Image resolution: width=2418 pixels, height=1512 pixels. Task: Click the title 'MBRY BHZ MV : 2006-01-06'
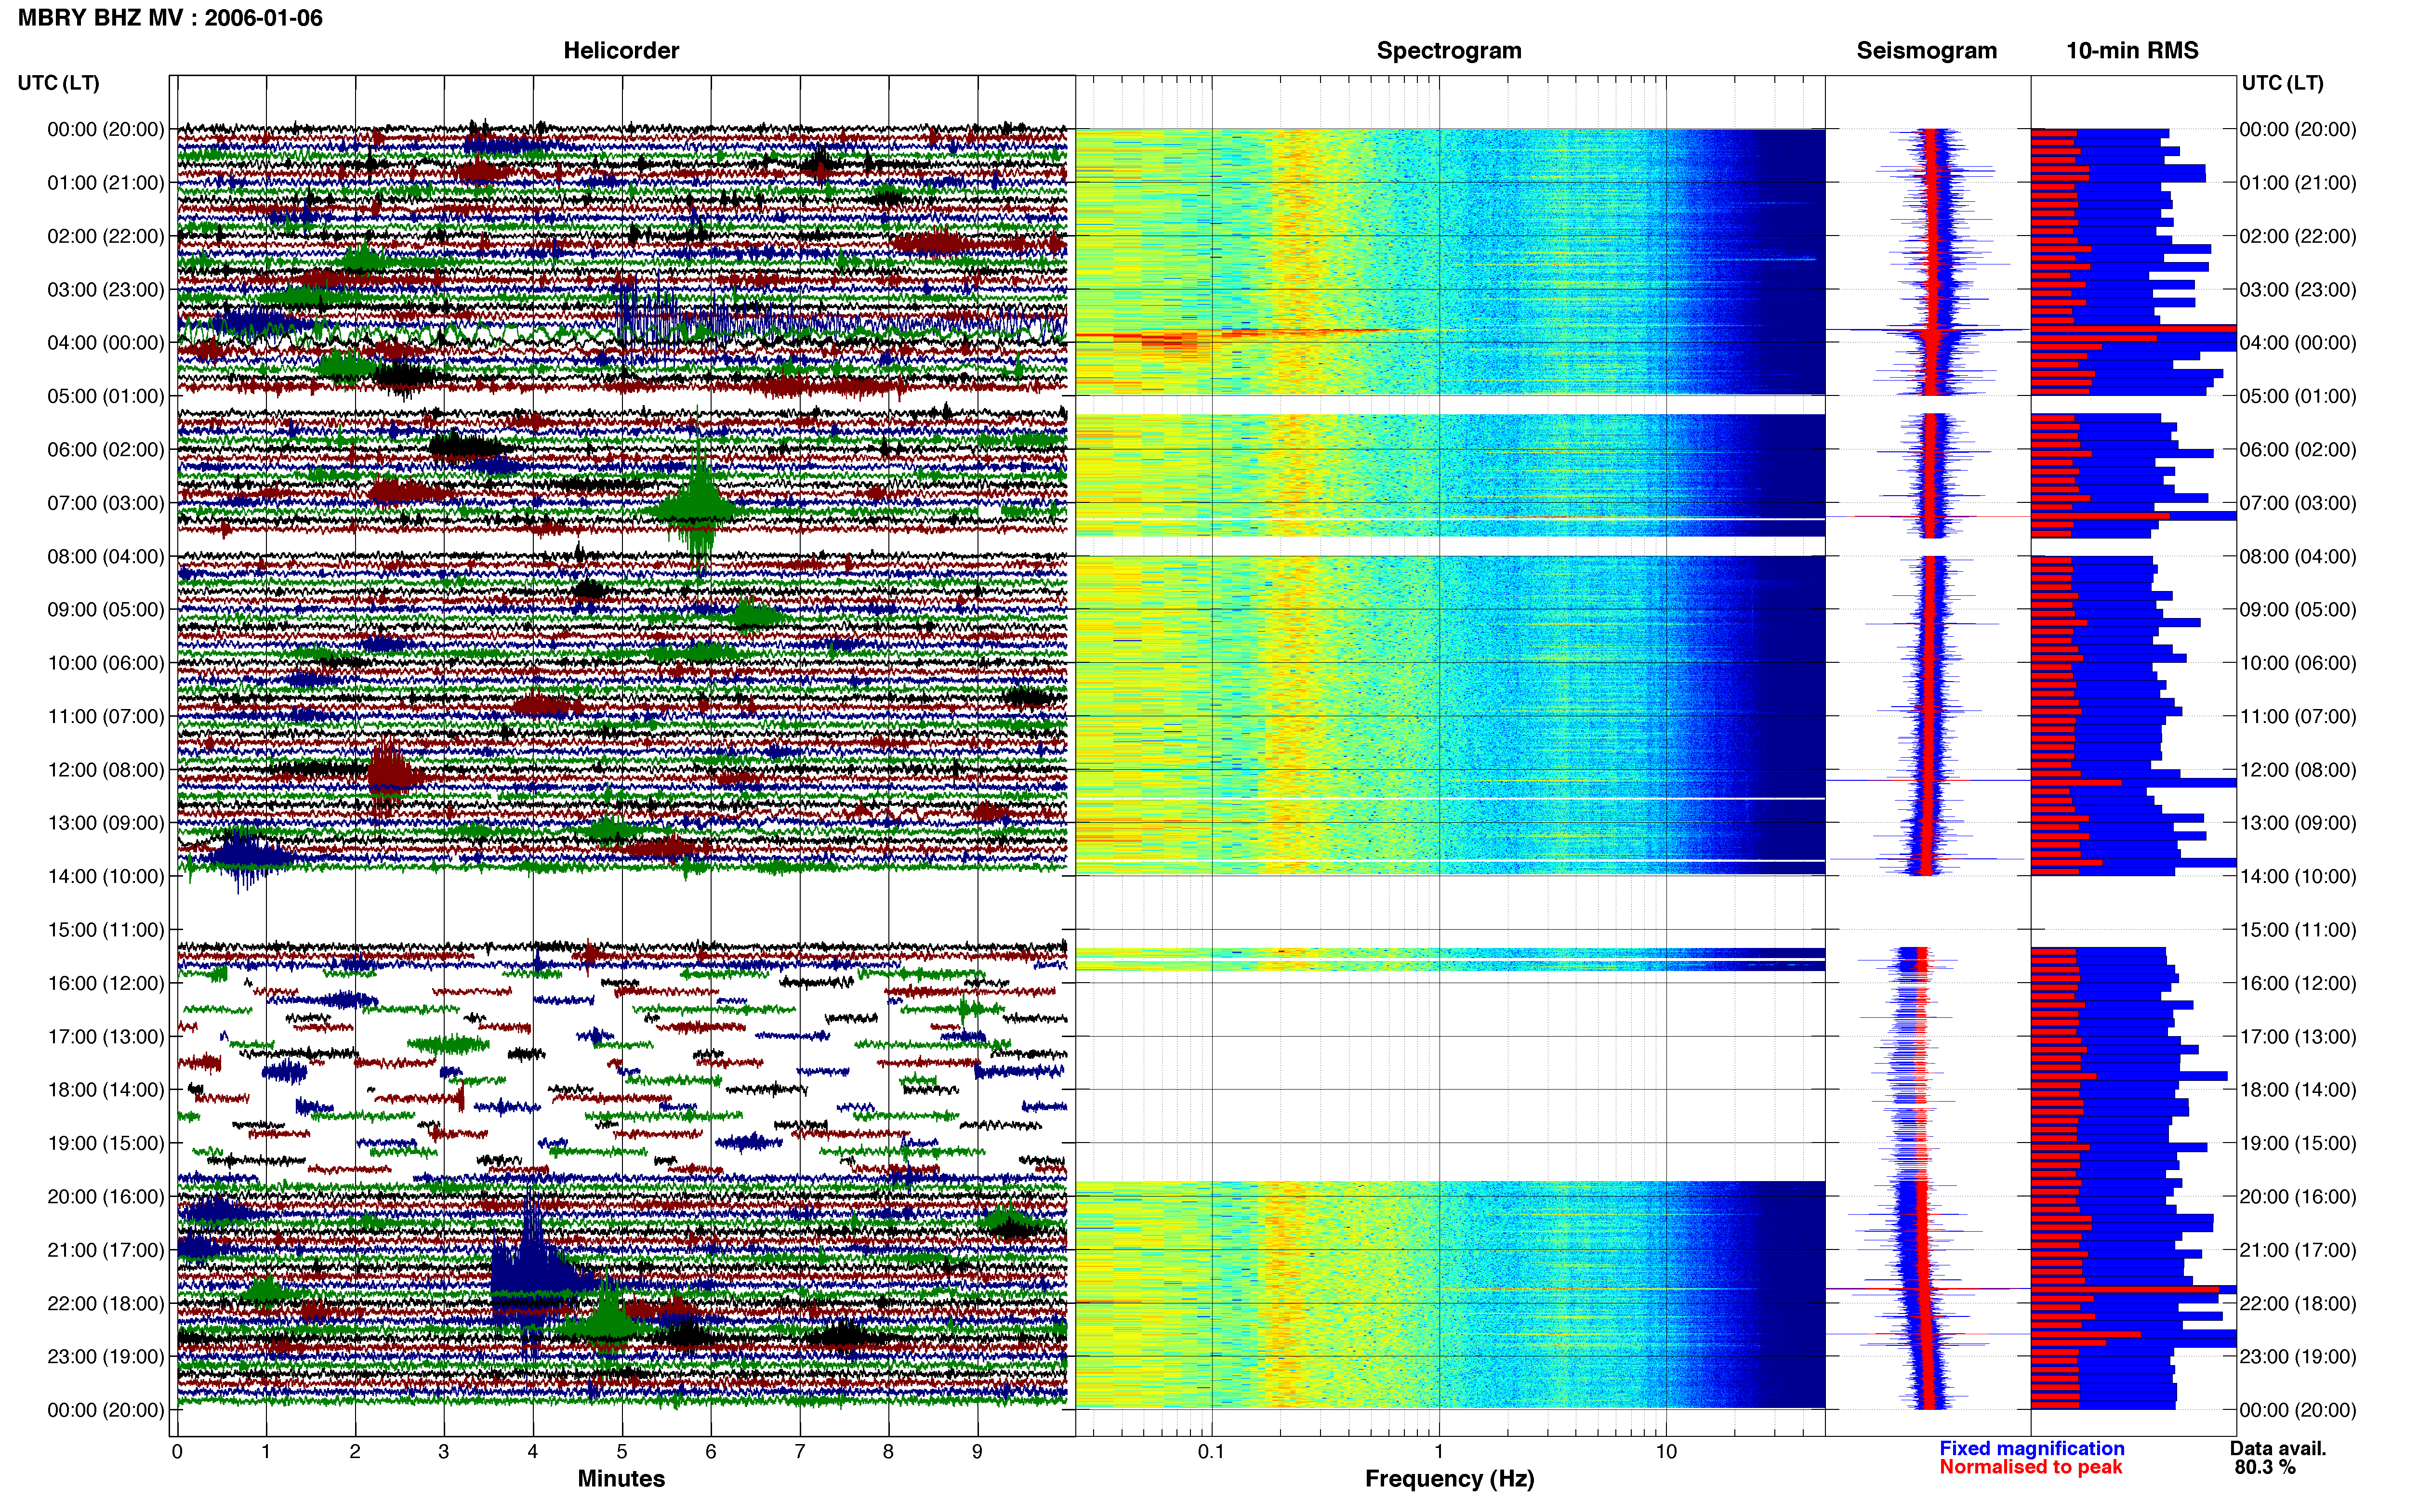click(x=170, y=18)
